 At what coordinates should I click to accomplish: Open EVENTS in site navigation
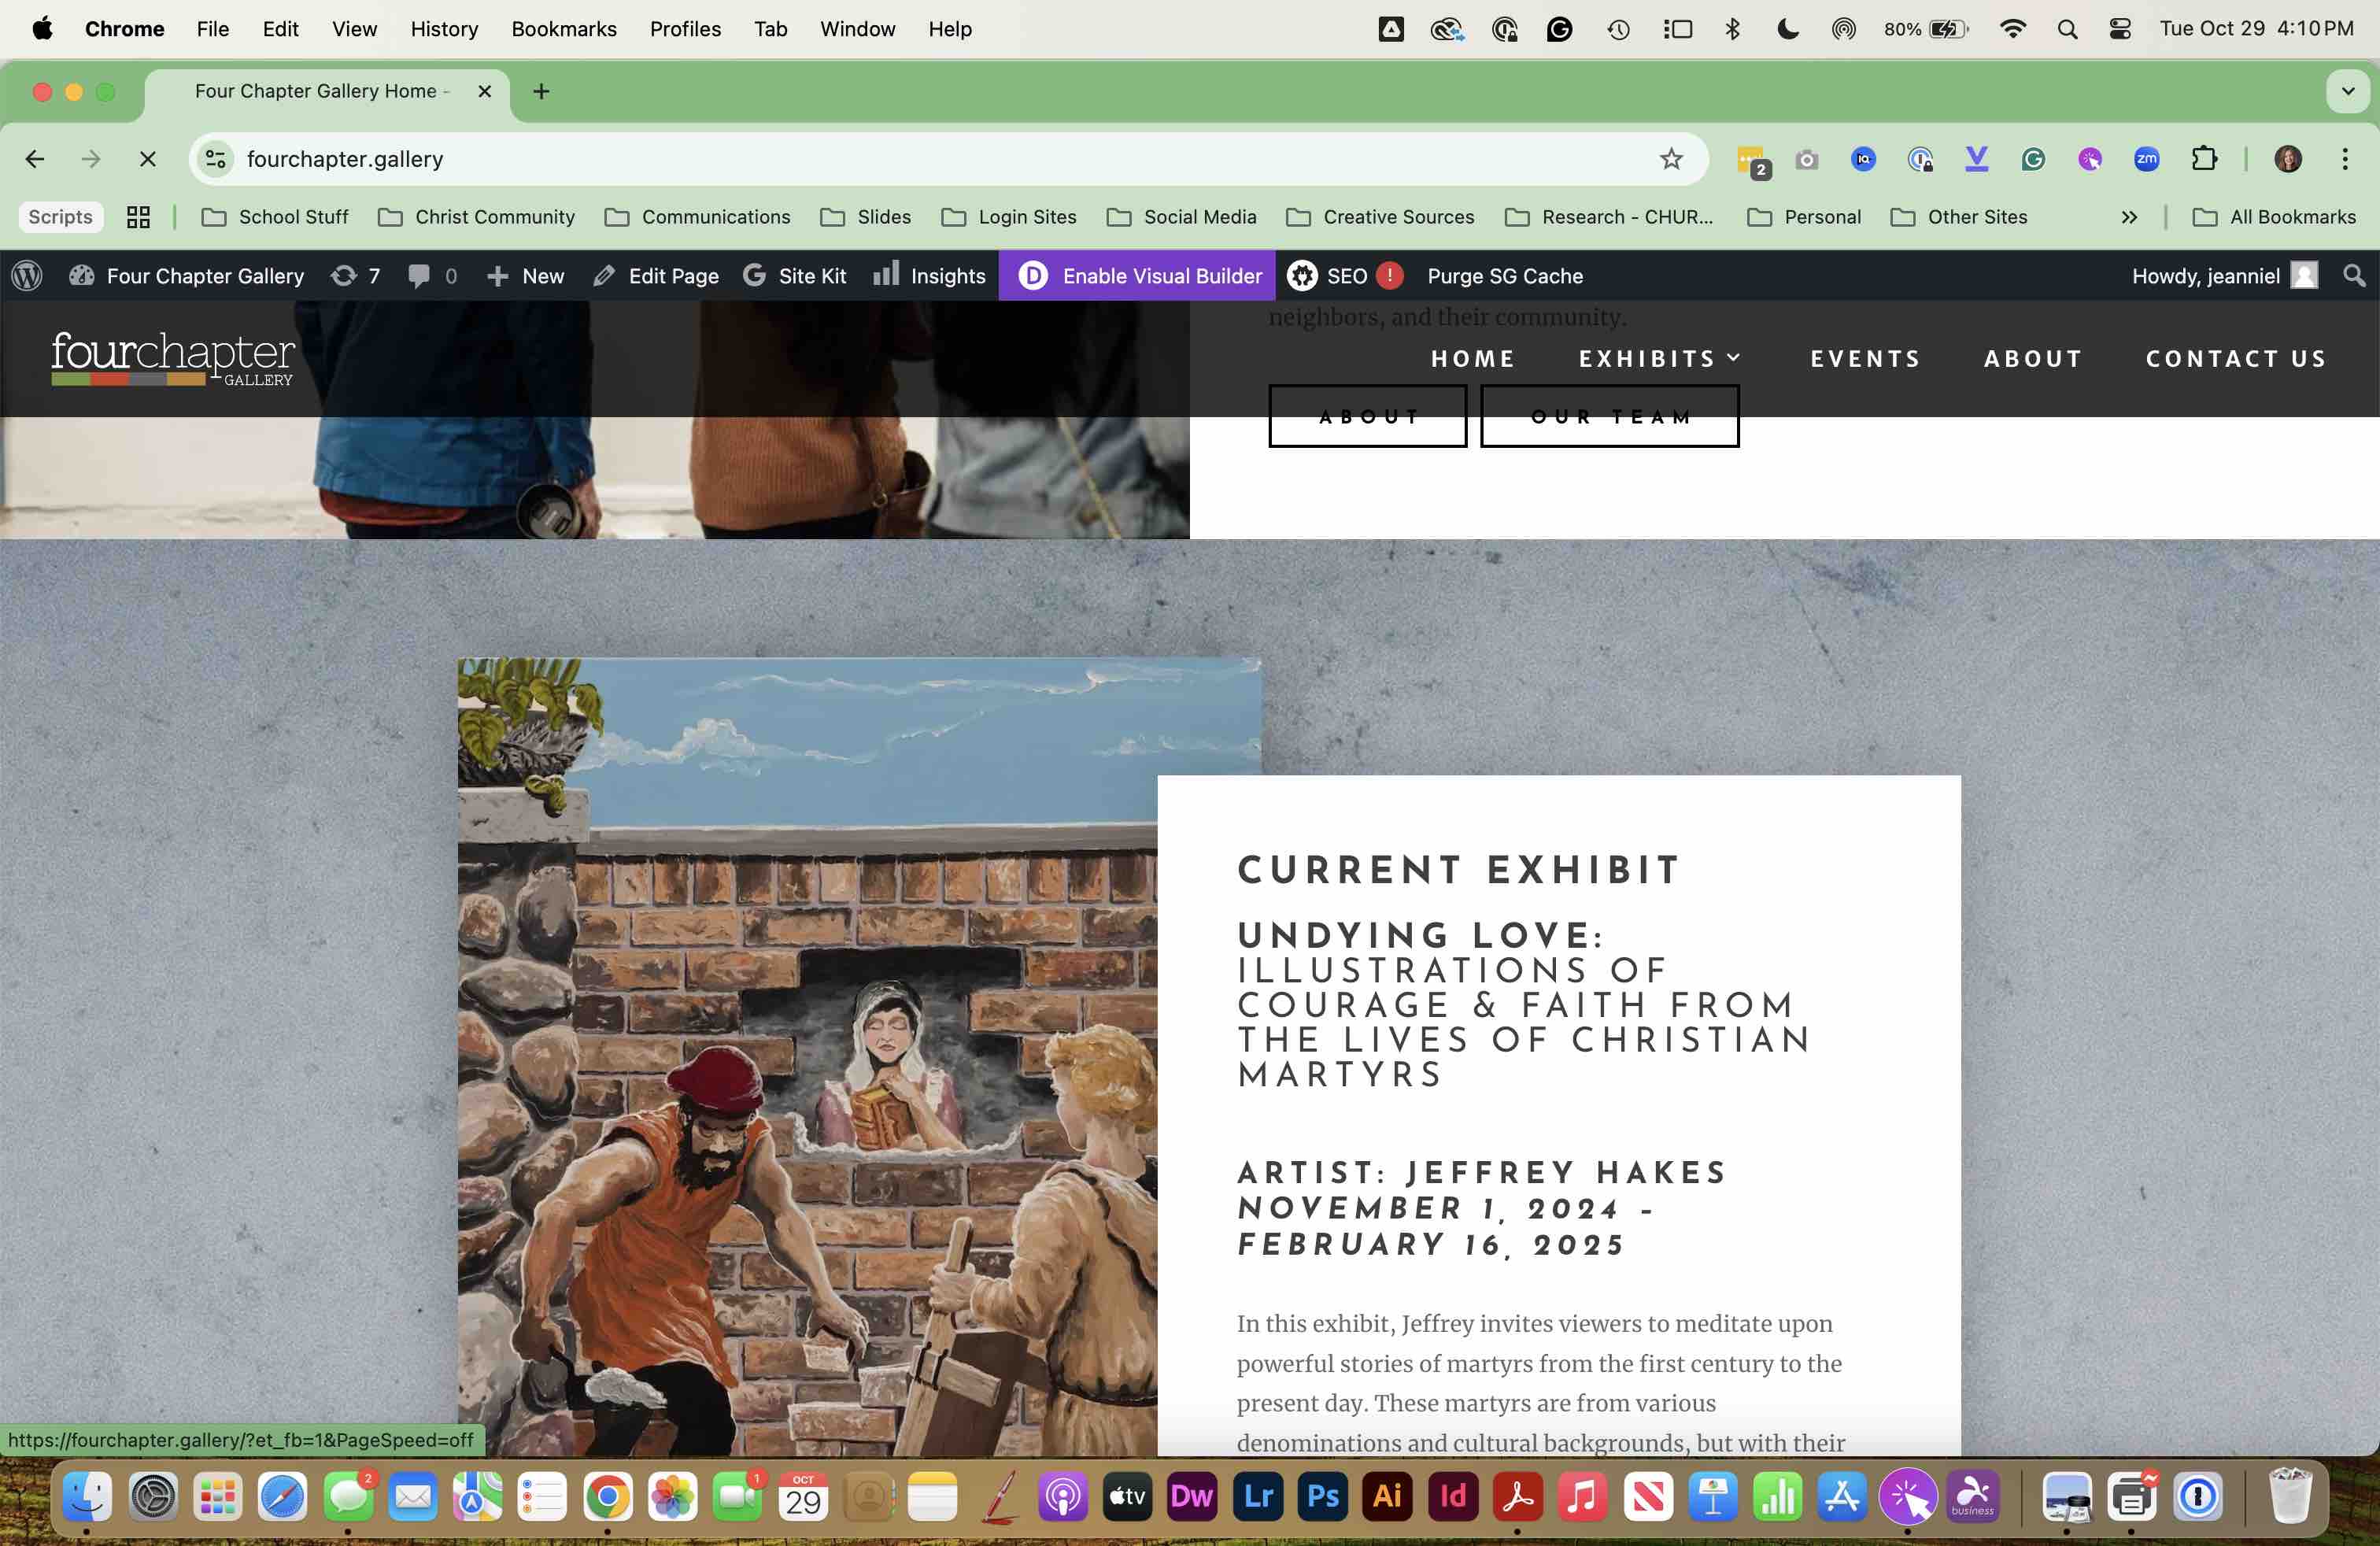pos(1865,358)
